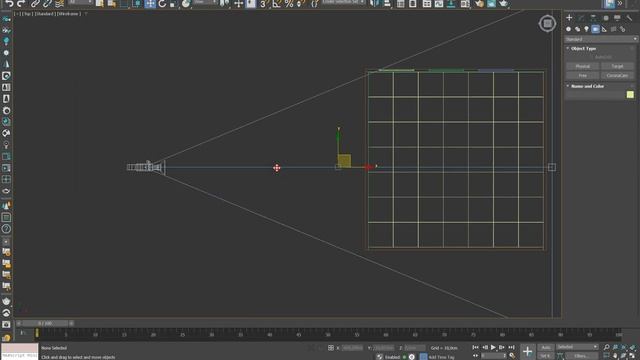Open the Display panel tab
The image size is (640, 360).
617,18
